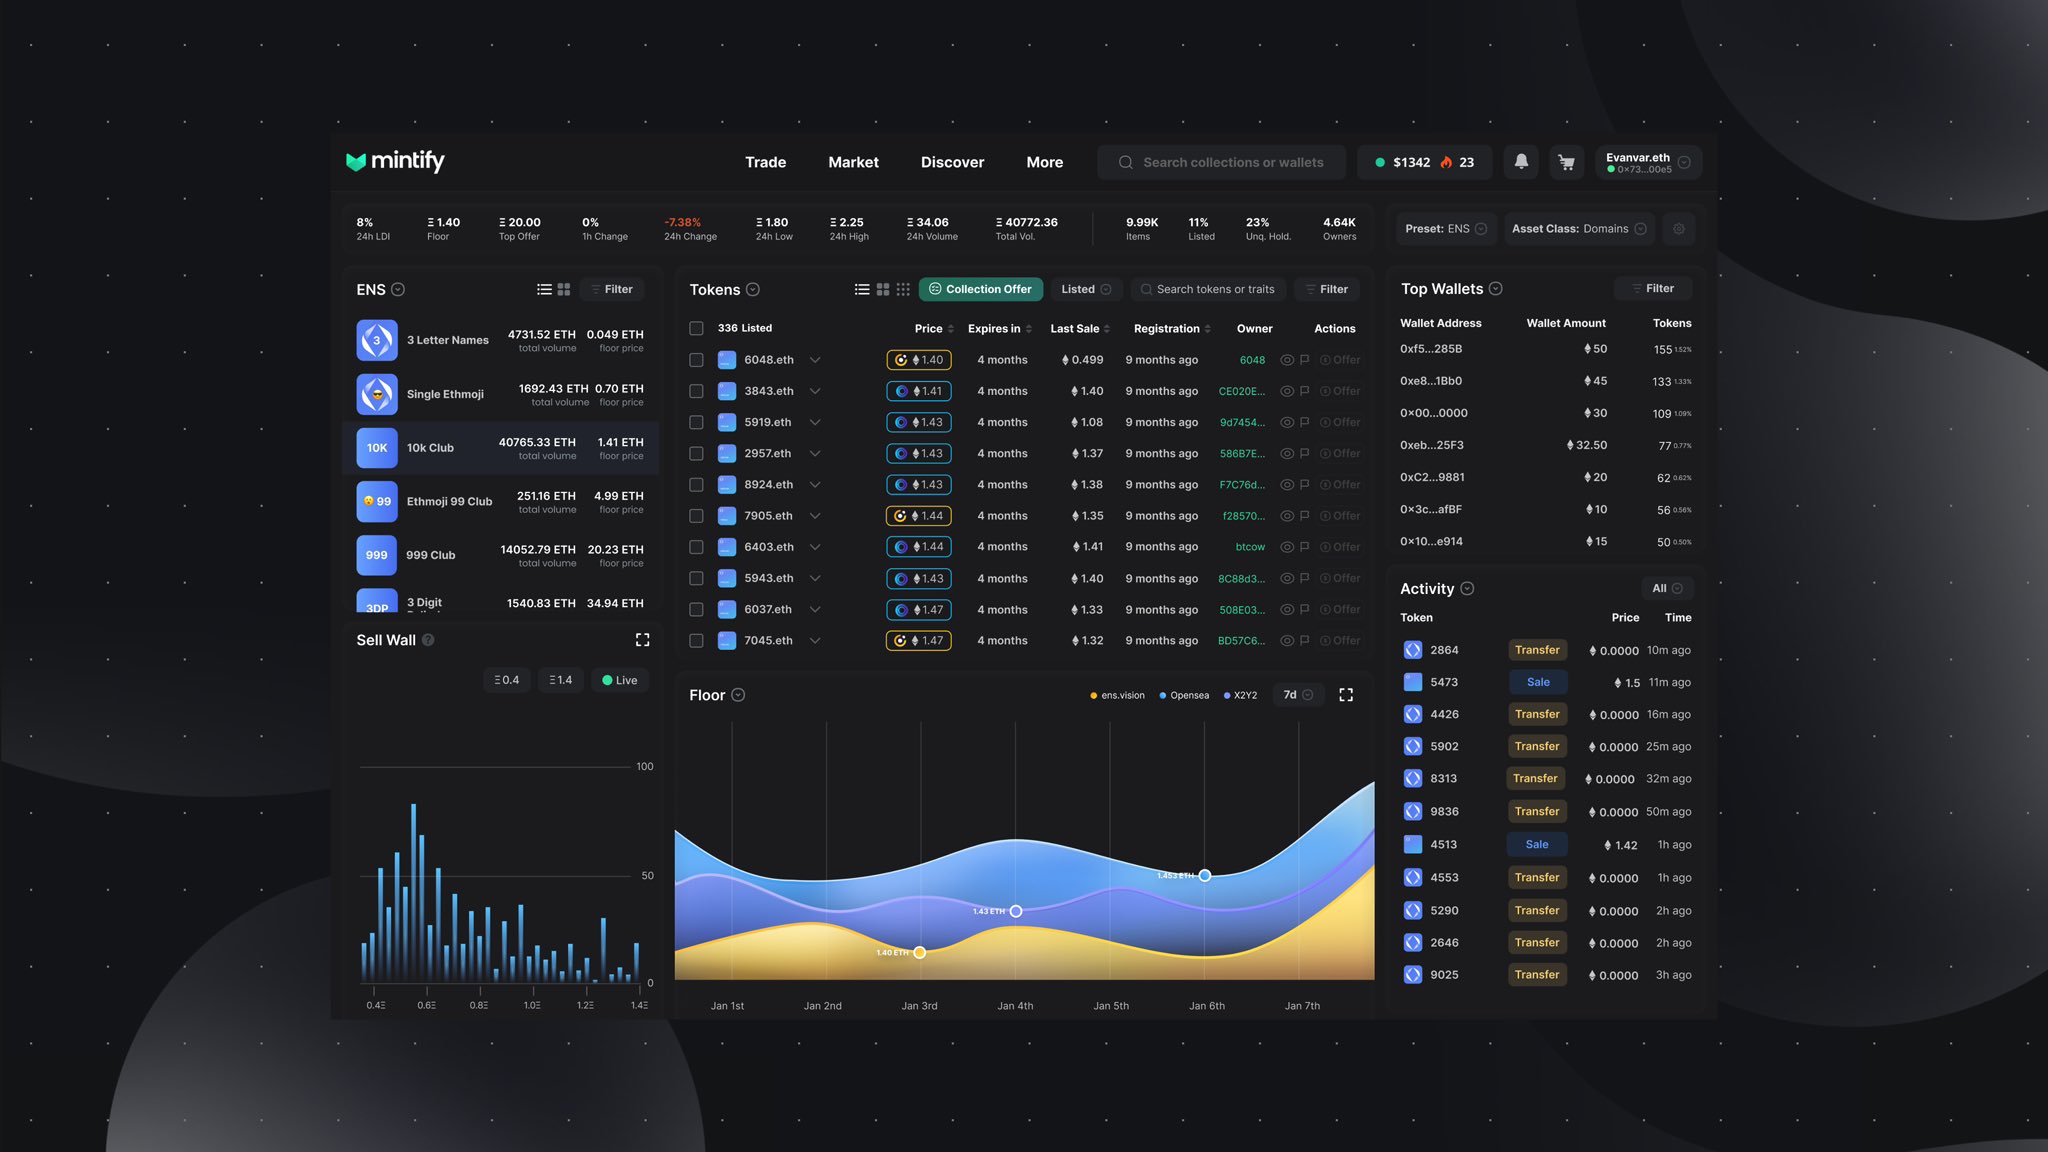Click the Collection Offer button

point(980,289)
